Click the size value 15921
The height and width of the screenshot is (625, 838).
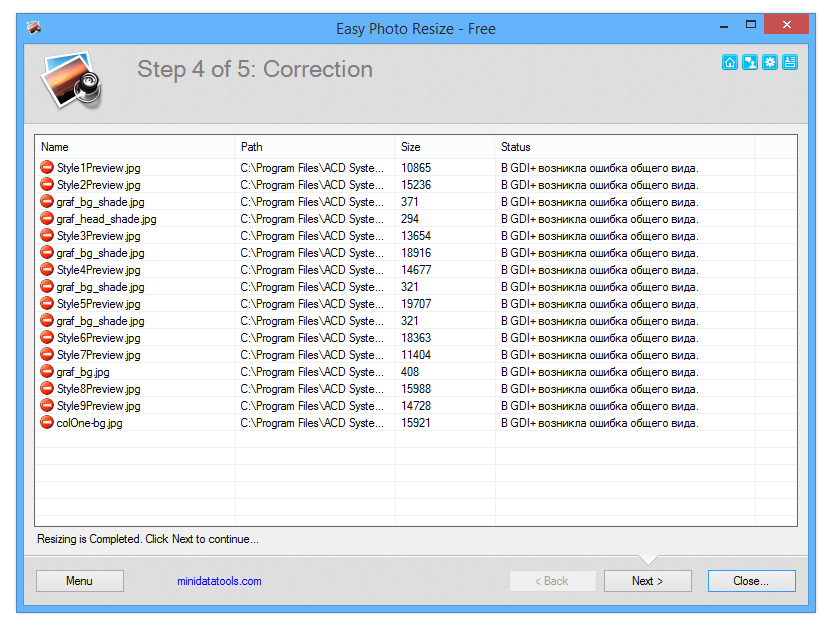coord(416,423)
